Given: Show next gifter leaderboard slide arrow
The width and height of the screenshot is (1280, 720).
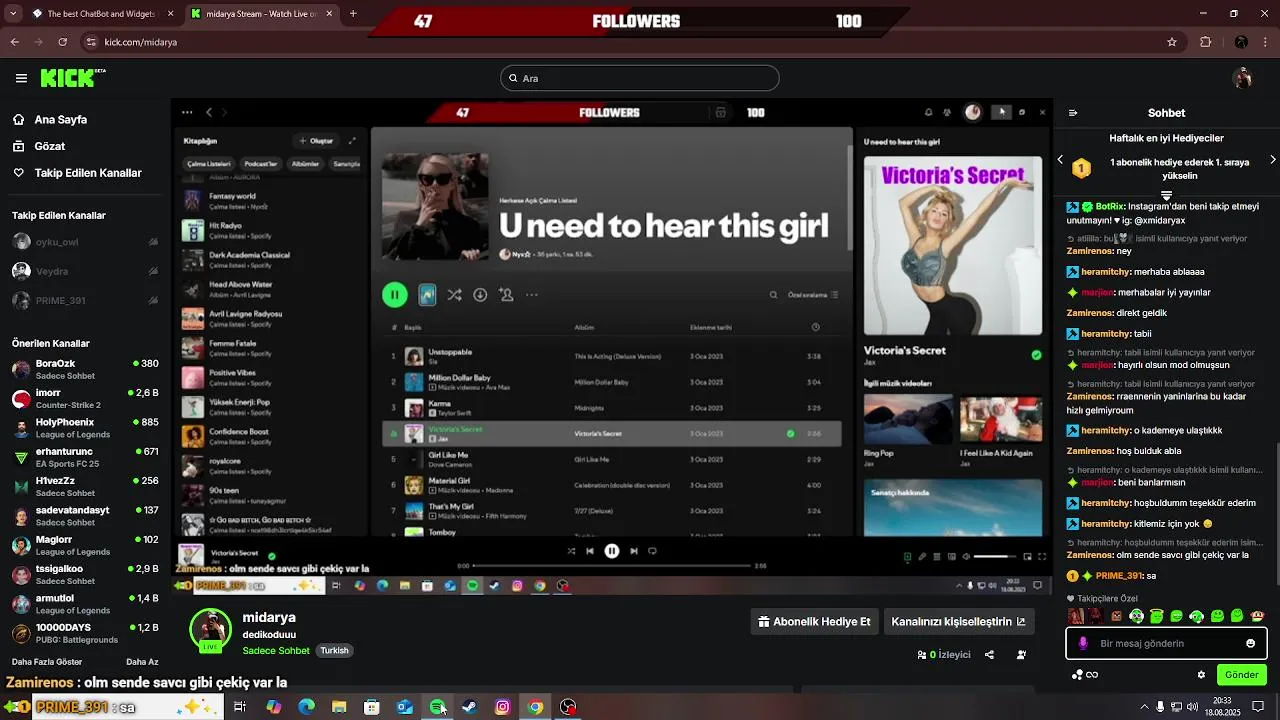Looking at the screenshot, I should (x=1273, y=160).
